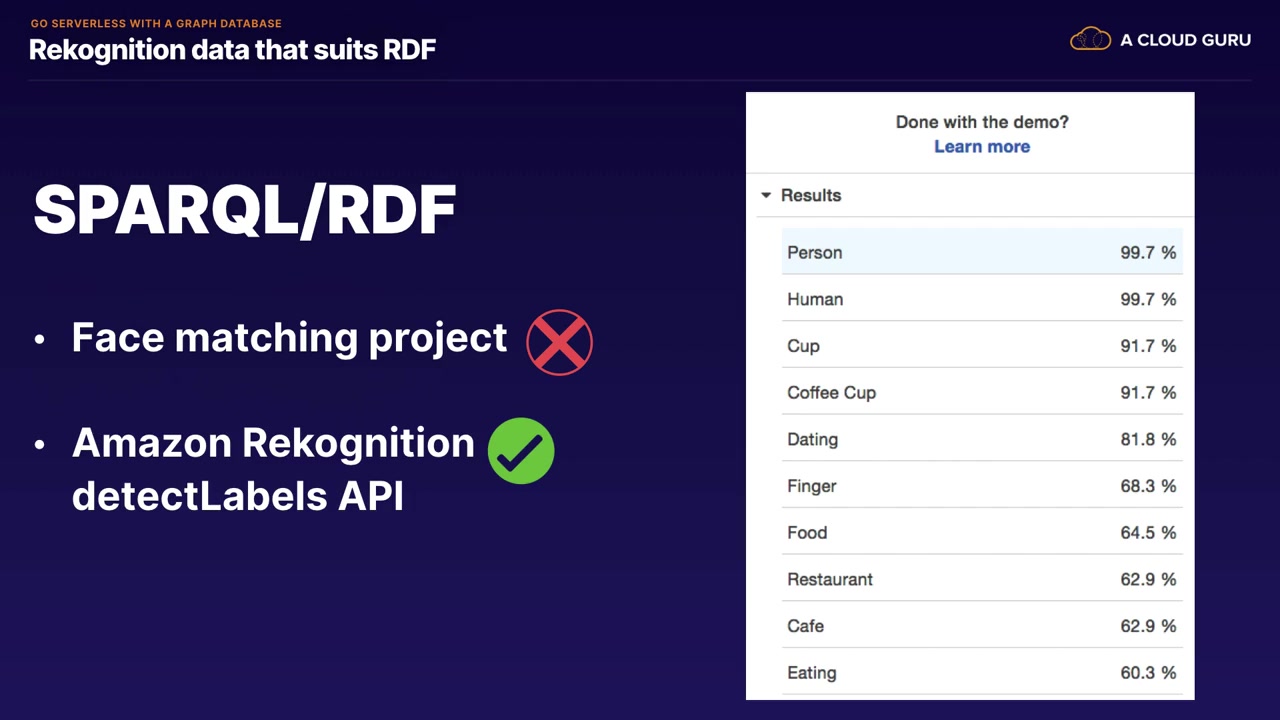
Task: Select the Eating result row
Action: [981, 673]
